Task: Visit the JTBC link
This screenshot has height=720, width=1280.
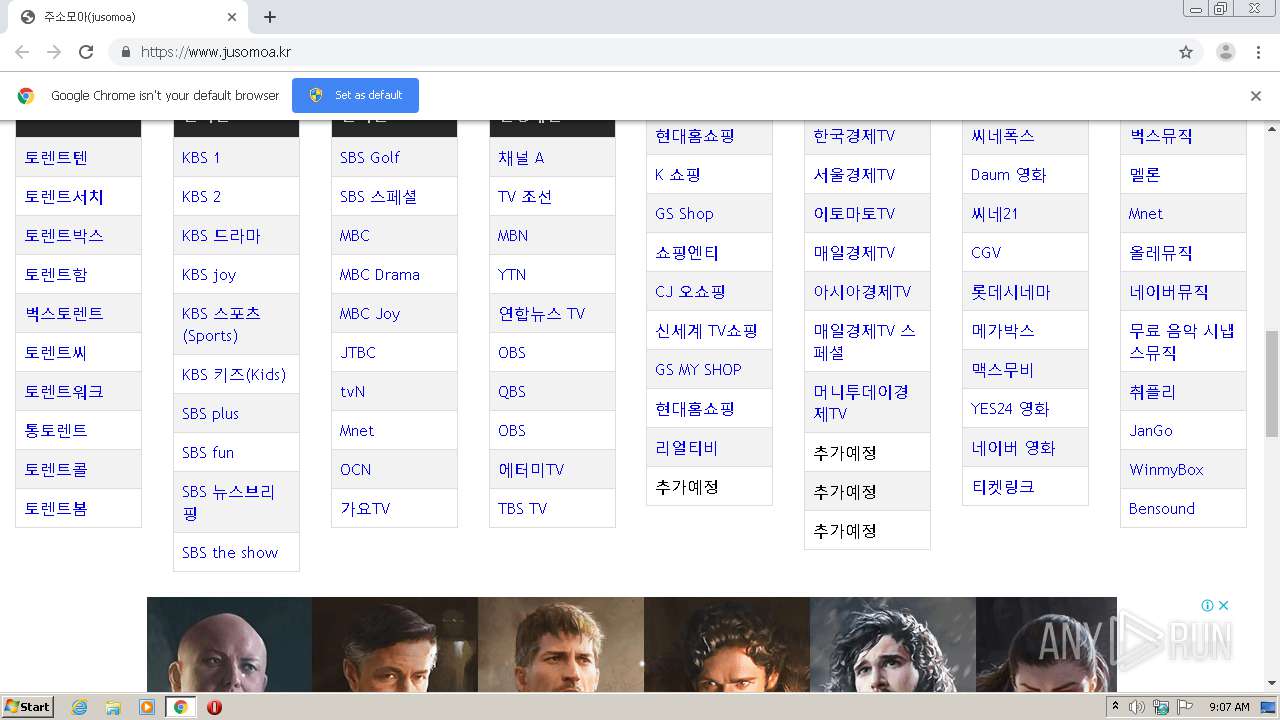Action: (358, 353)
